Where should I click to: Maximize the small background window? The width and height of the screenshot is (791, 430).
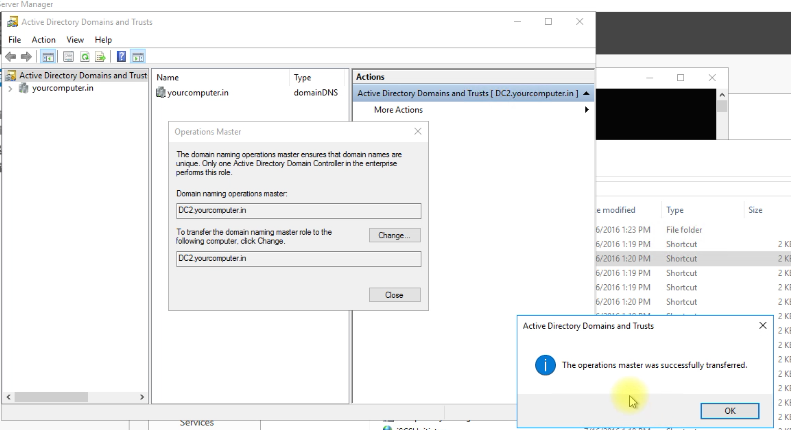point(681,77)
